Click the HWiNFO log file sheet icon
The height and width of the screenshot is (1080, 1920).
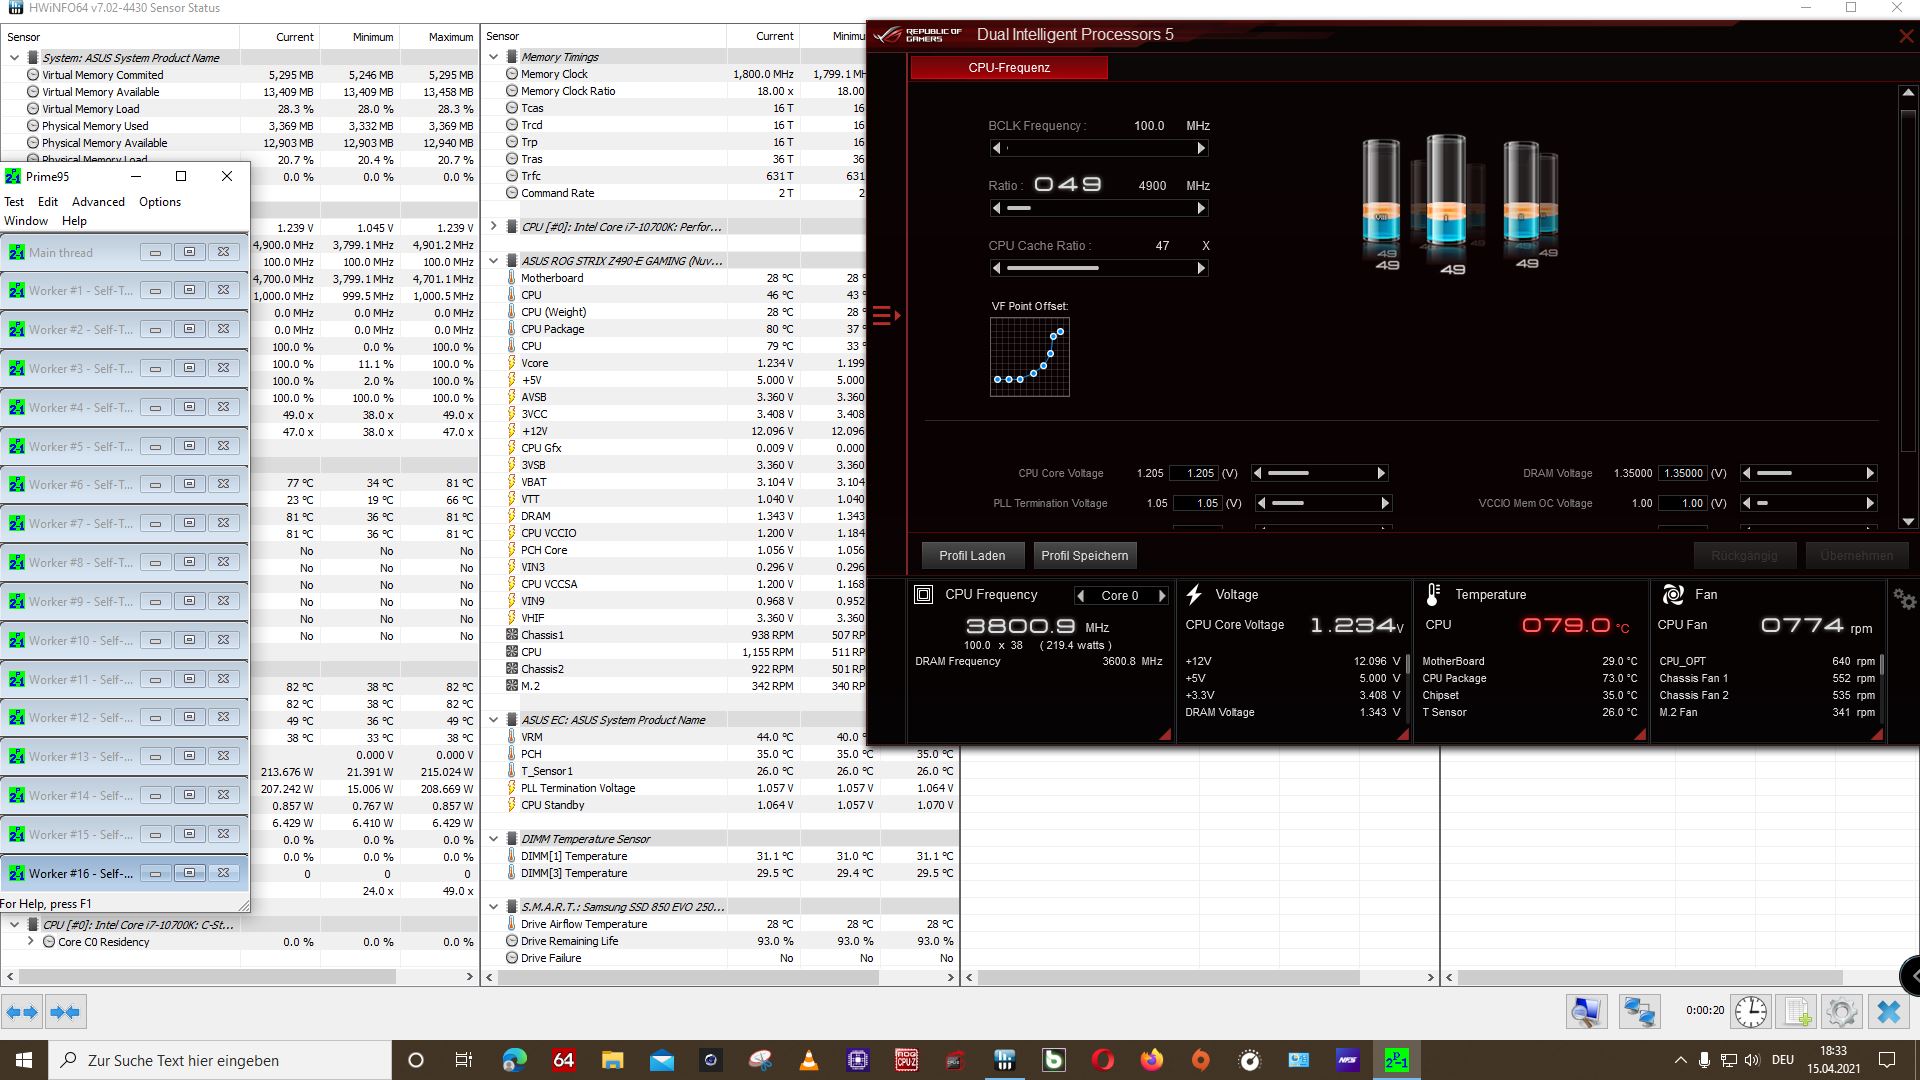point(1797,1012)
